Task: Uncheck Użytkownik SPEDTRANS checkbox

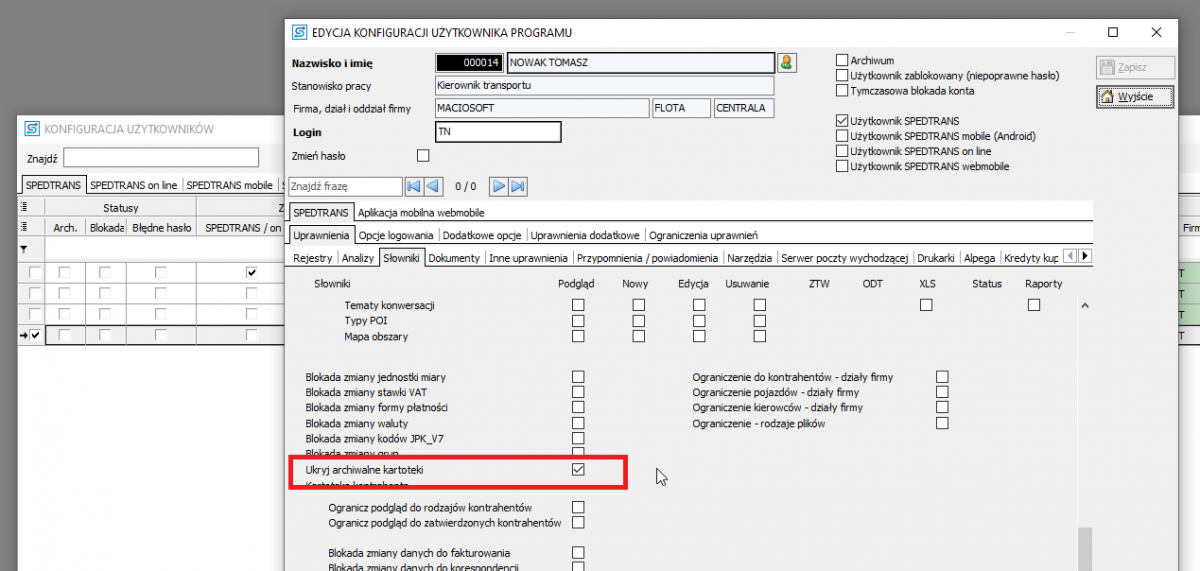Action: 842,121
